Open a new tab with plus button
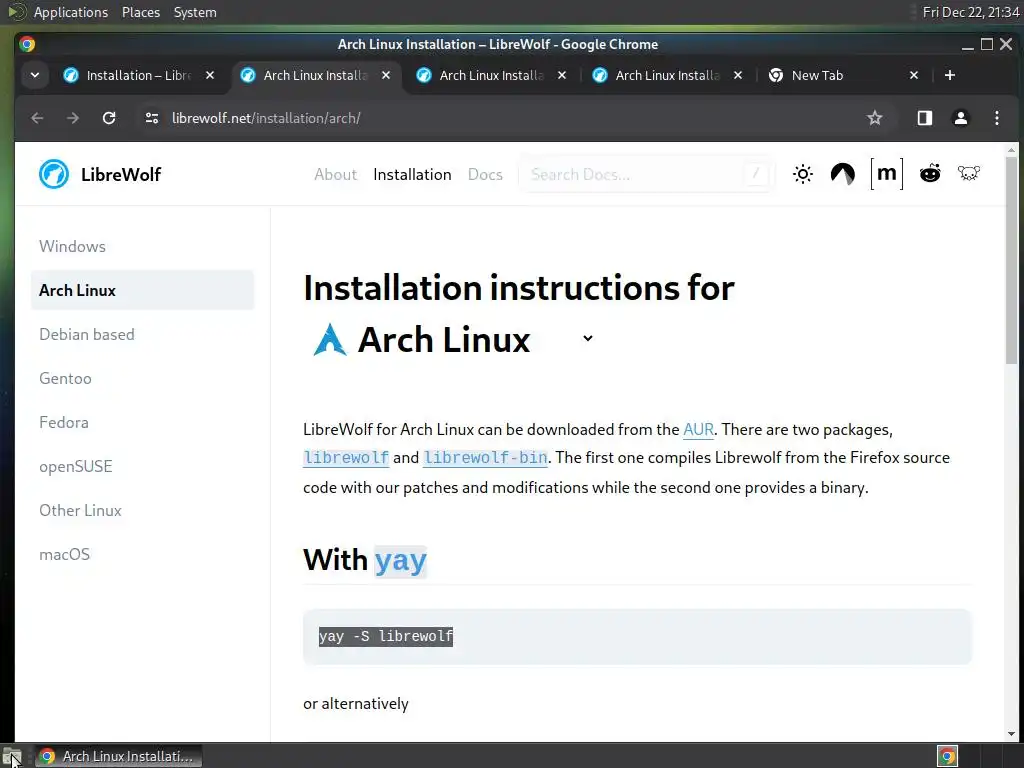1024x768 pixels. (x=950, y=75)
